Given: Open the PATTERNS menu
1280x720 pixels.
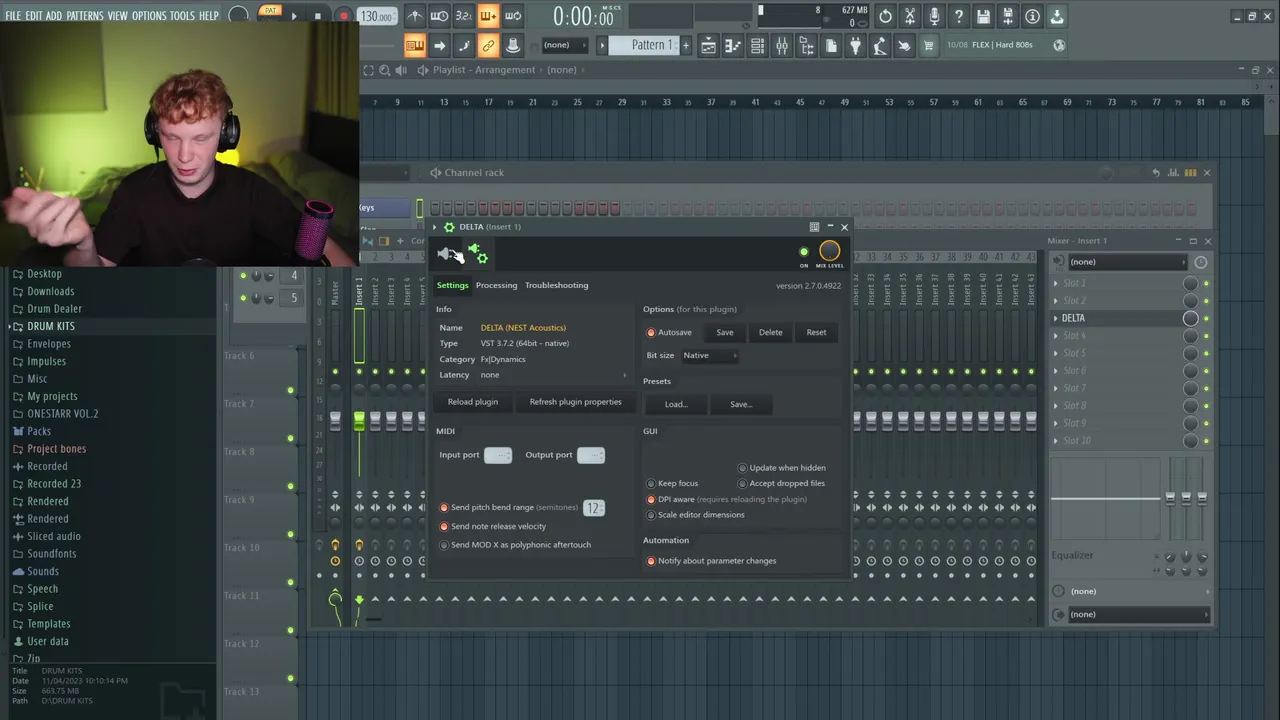Looking at the screenshot, I should coord(84,16).
